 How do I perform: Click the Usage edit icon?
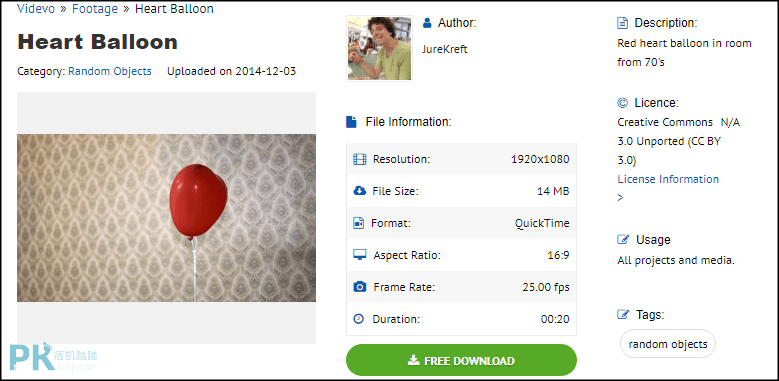623,240
